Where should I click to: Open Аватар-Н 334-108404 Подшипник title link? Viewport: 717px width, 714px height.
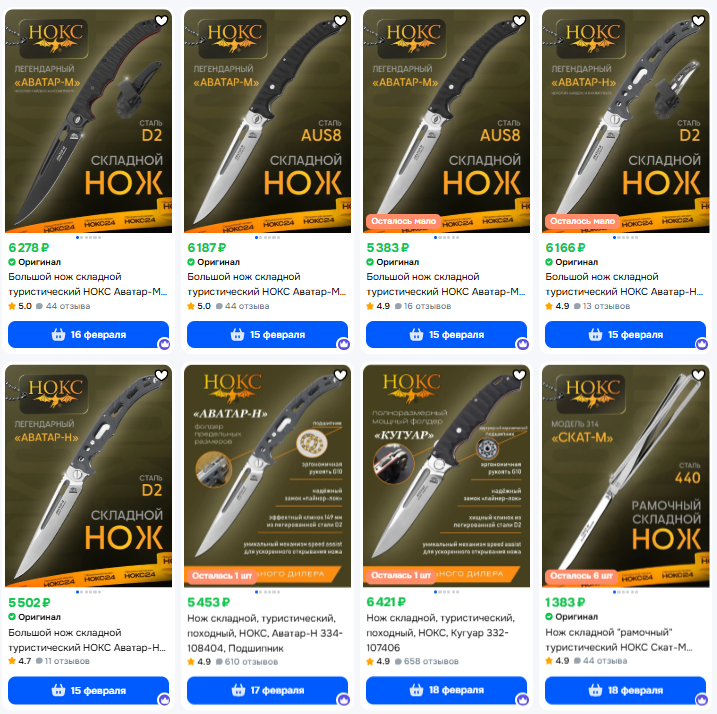[x=265, y=633]
